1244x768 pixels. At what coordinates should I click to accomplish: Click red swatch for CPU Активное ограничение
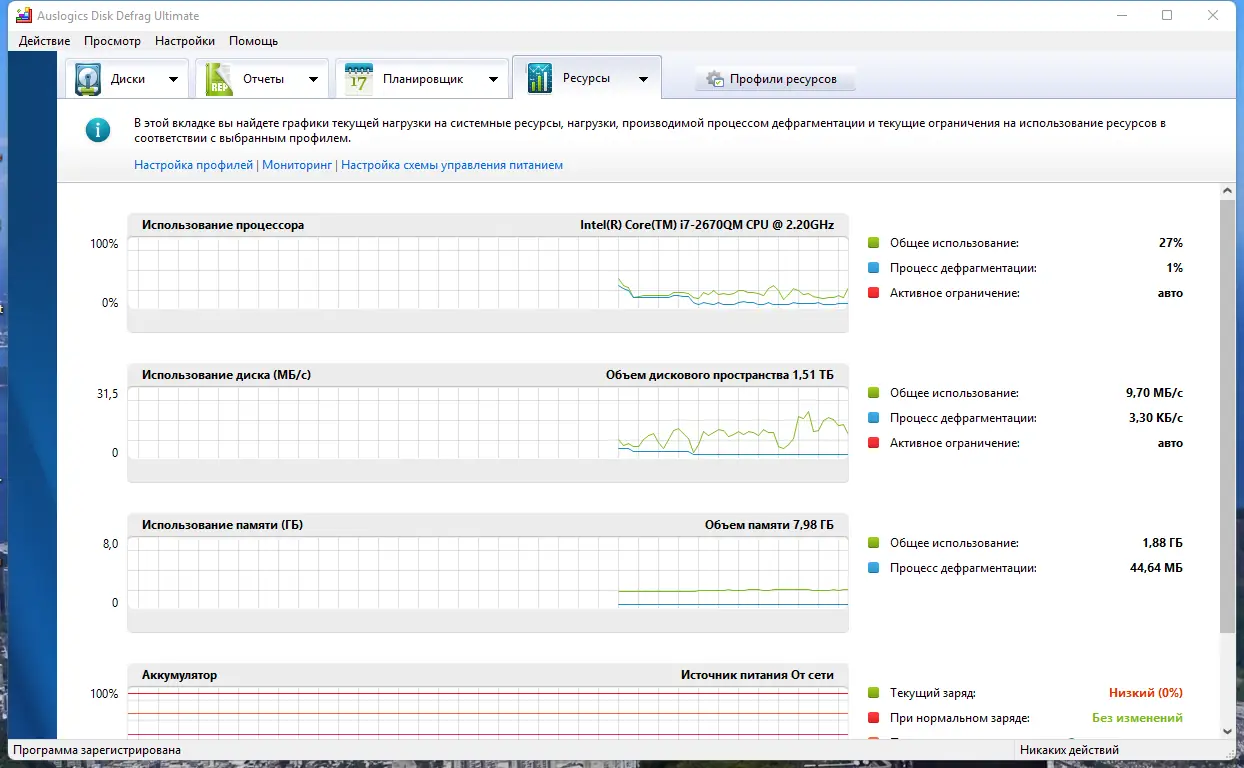pos(873,293)
